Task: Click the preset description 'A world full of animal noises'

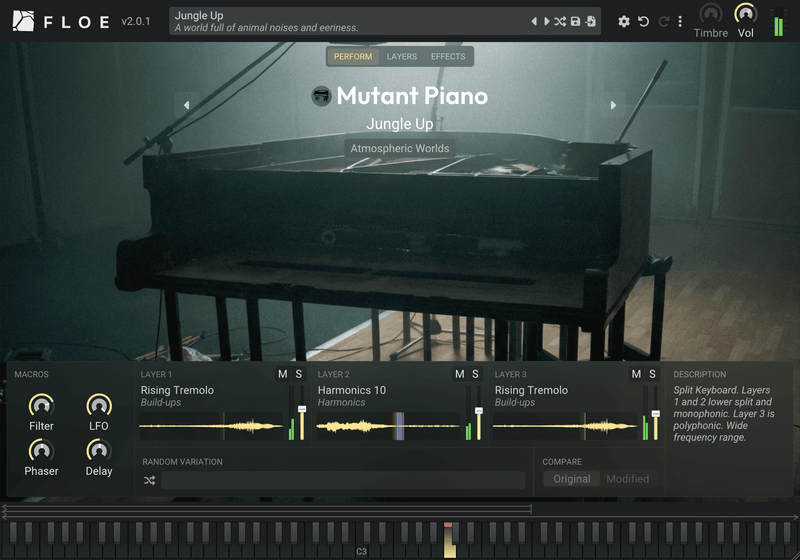Action: tap(266, 28)
